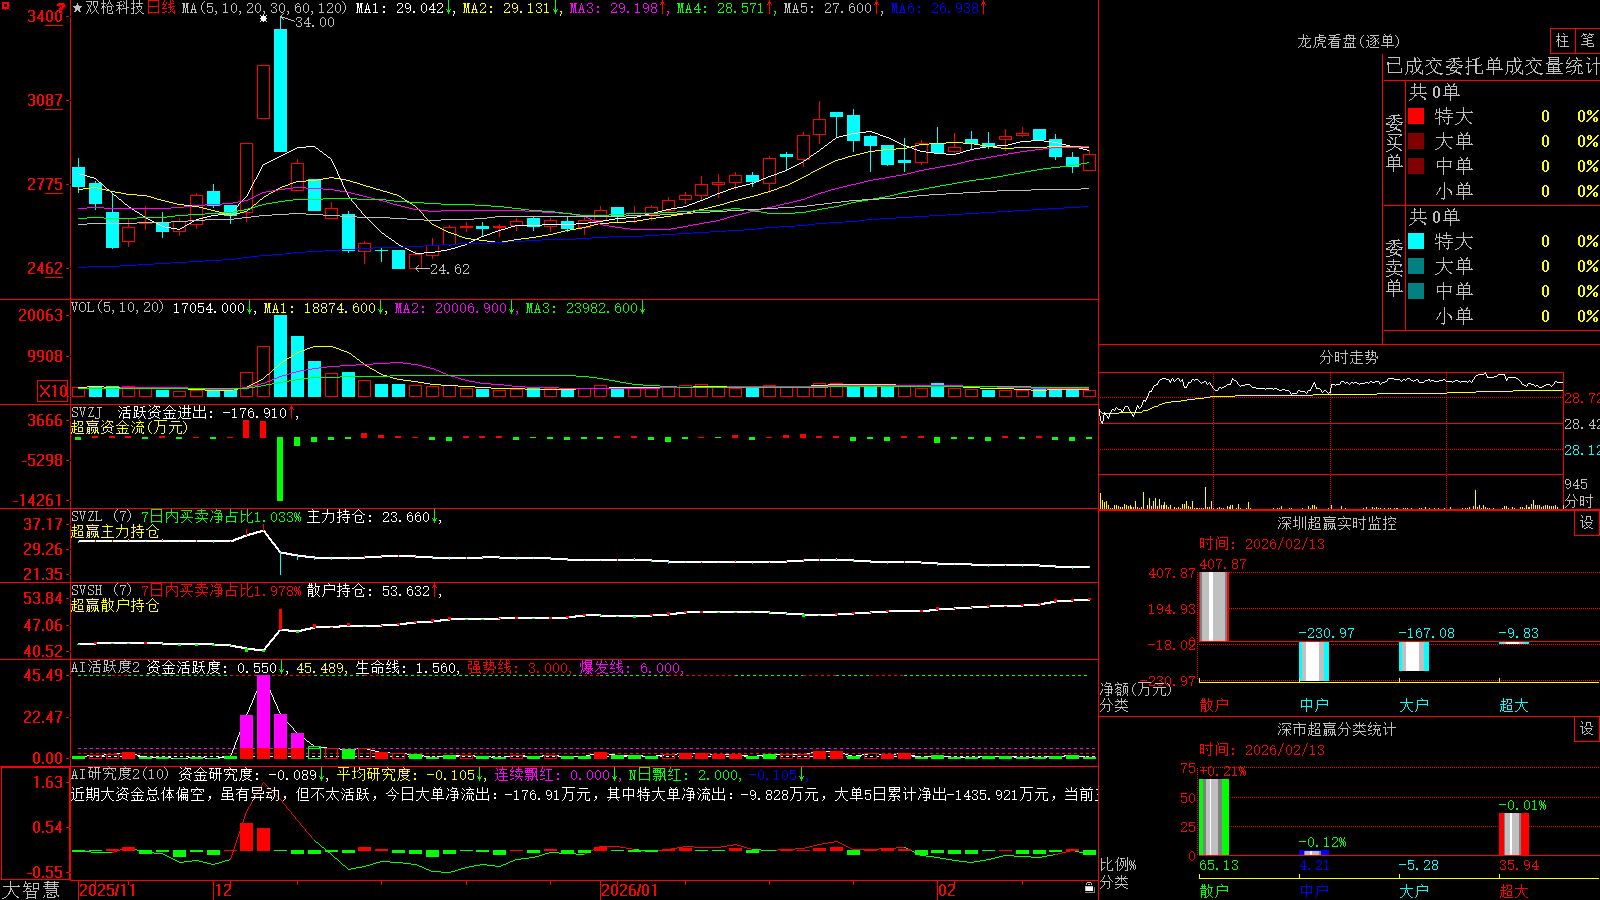Click the 分时走势 panel title
Viewport: 1600px width, 900px height.
click(x=1348, y=357)
